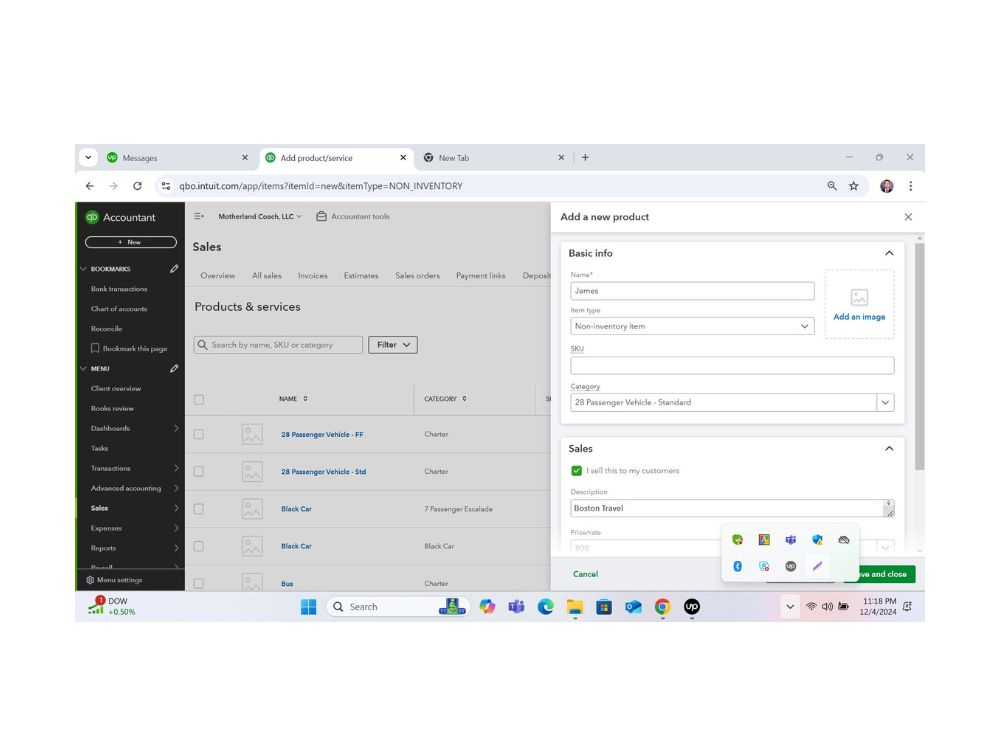Open Outlook from taskbar
Screen dimensions: 1000x750
[x=633, y=607]
